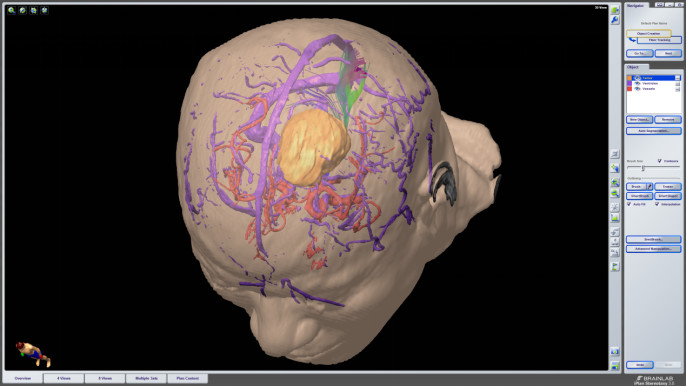The height and width of the screenshot is (387, 687).
Task: Select the histogram windowing icon
Action: pos(615,217)
